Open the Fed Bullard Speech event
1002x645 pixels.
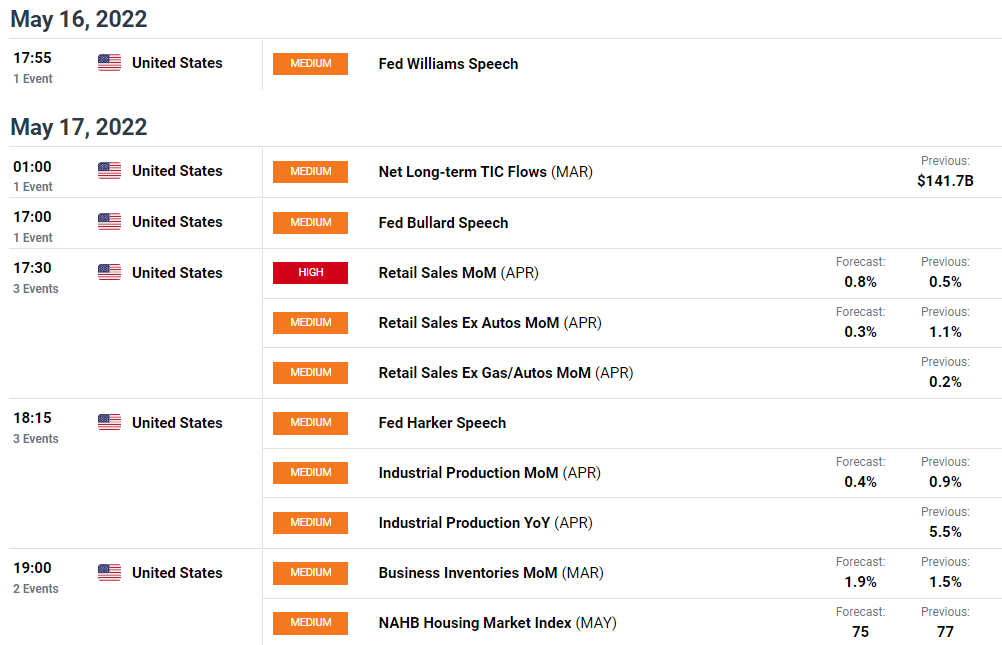point(443,222)
